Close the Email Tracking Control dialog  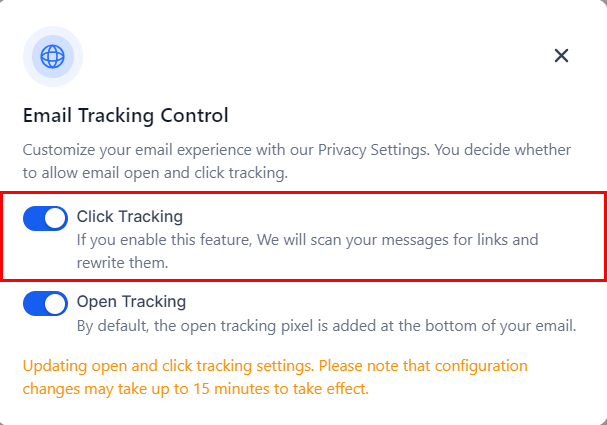coord(561,56)
